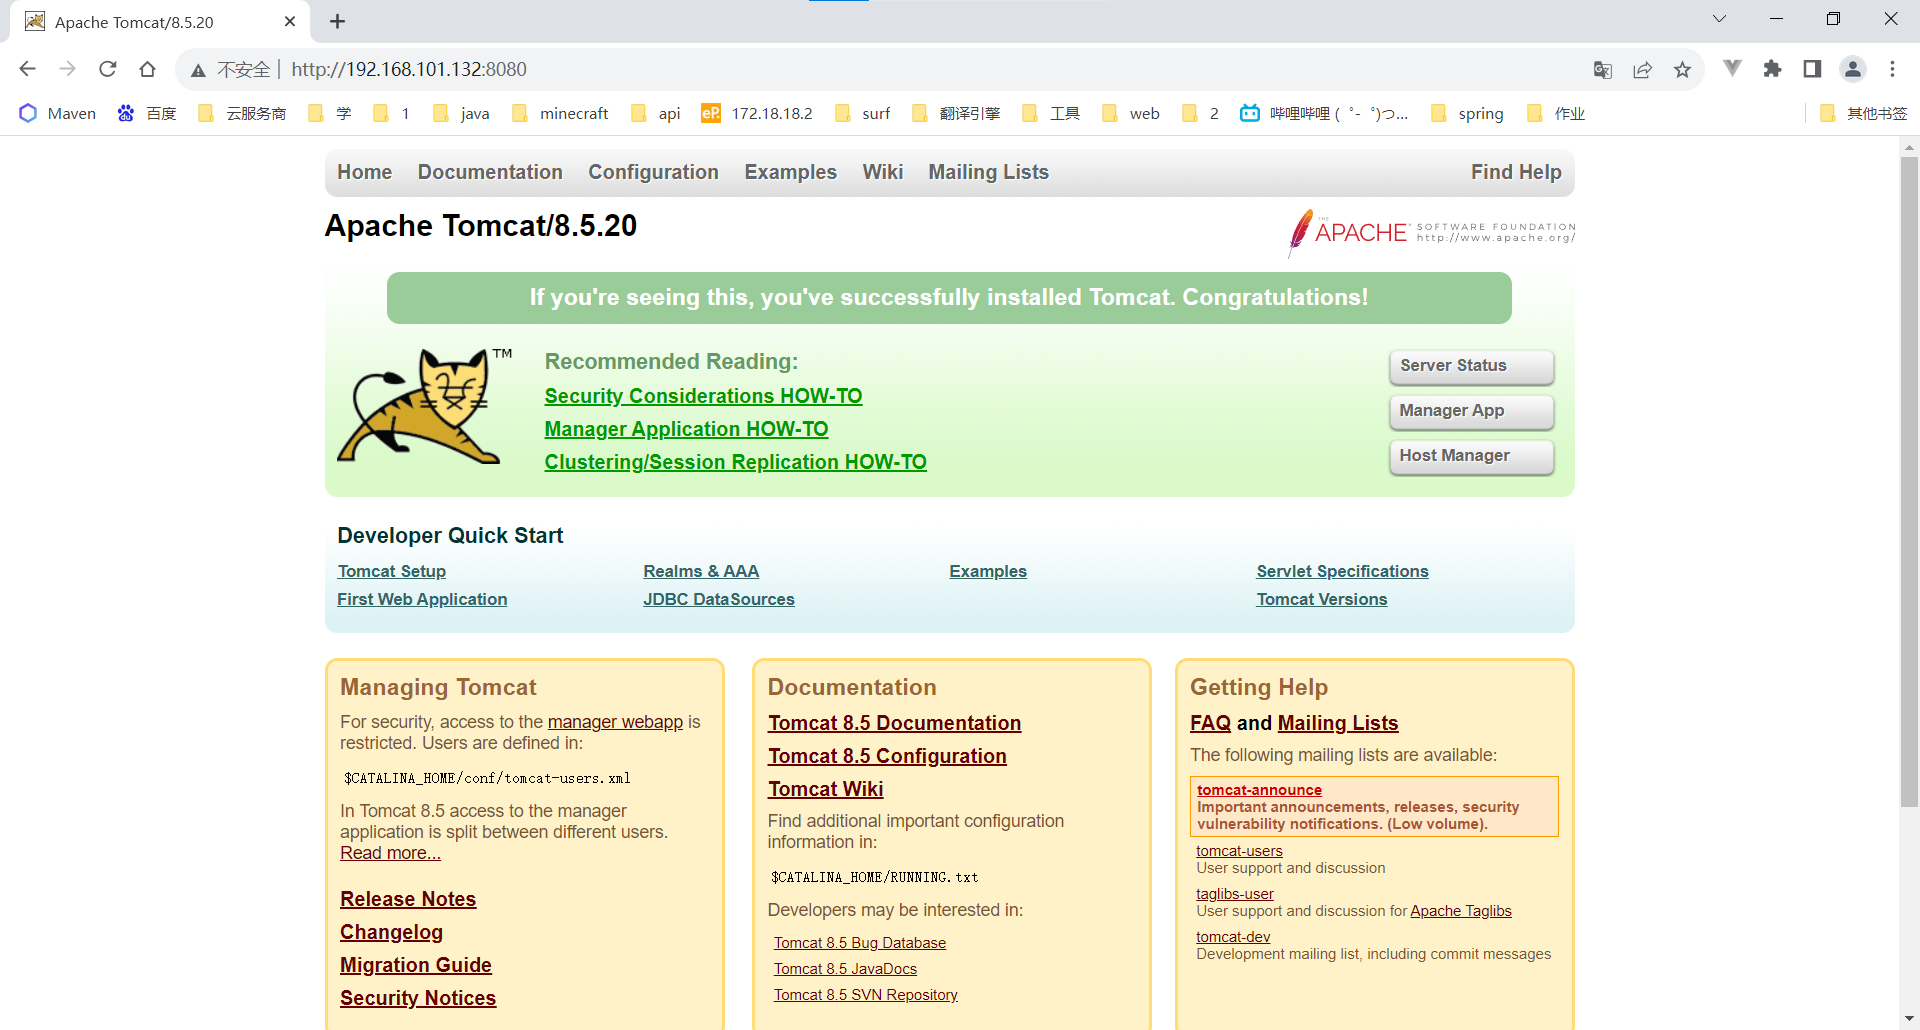Open the Apache Taglibs link
The image size is (1920, 1030).
click(1461, 911)
